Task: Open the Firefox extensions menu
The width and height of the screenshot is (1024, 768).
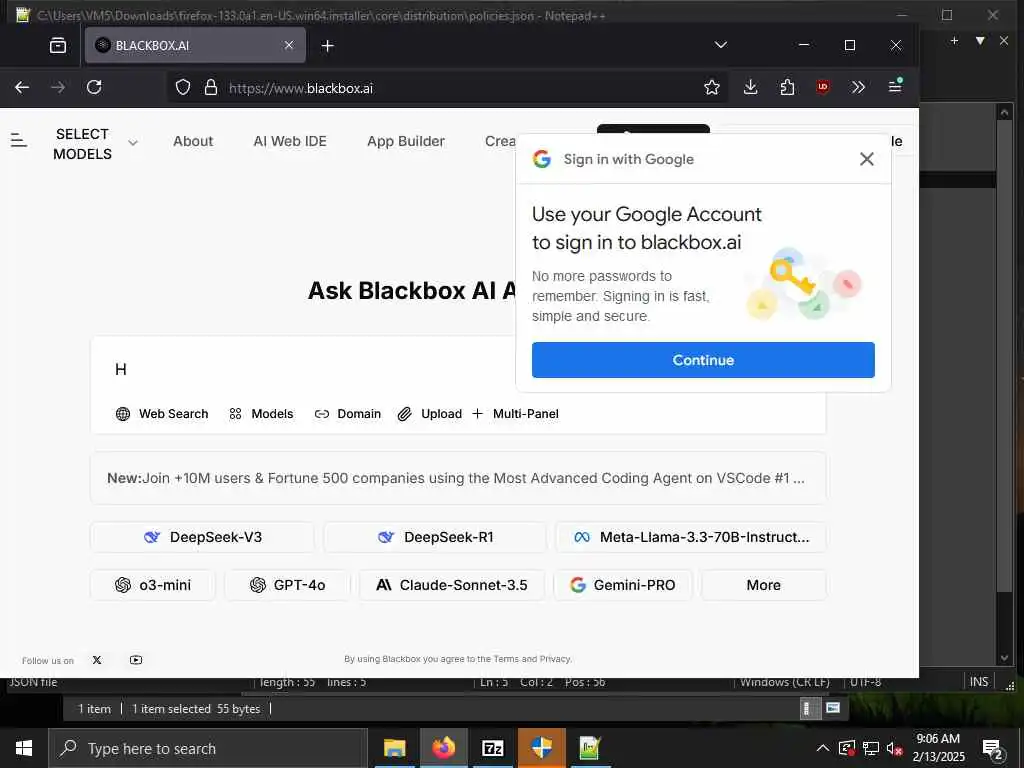Action: tap(787, 88)
